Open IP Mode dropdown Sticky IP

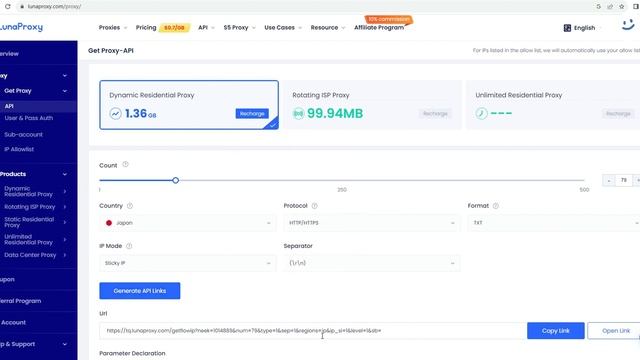pyautogui.click(x=187, y=263)
